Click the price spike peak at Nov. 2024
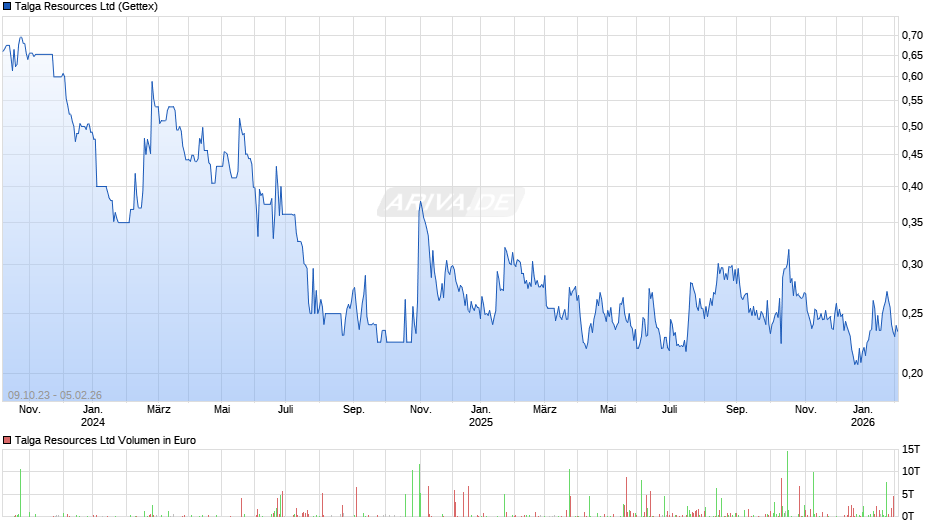Viewport: 940px width, 526px height. click(420, 203)
